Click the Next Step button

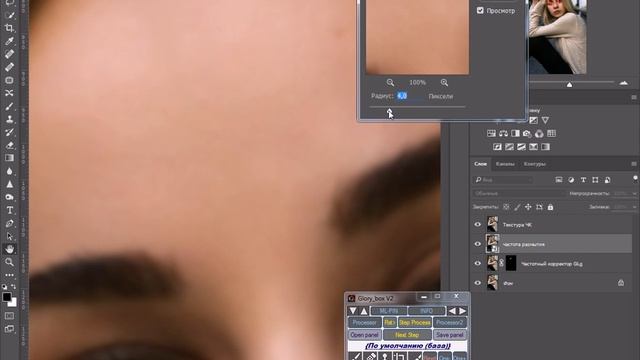tap(407, 335)
